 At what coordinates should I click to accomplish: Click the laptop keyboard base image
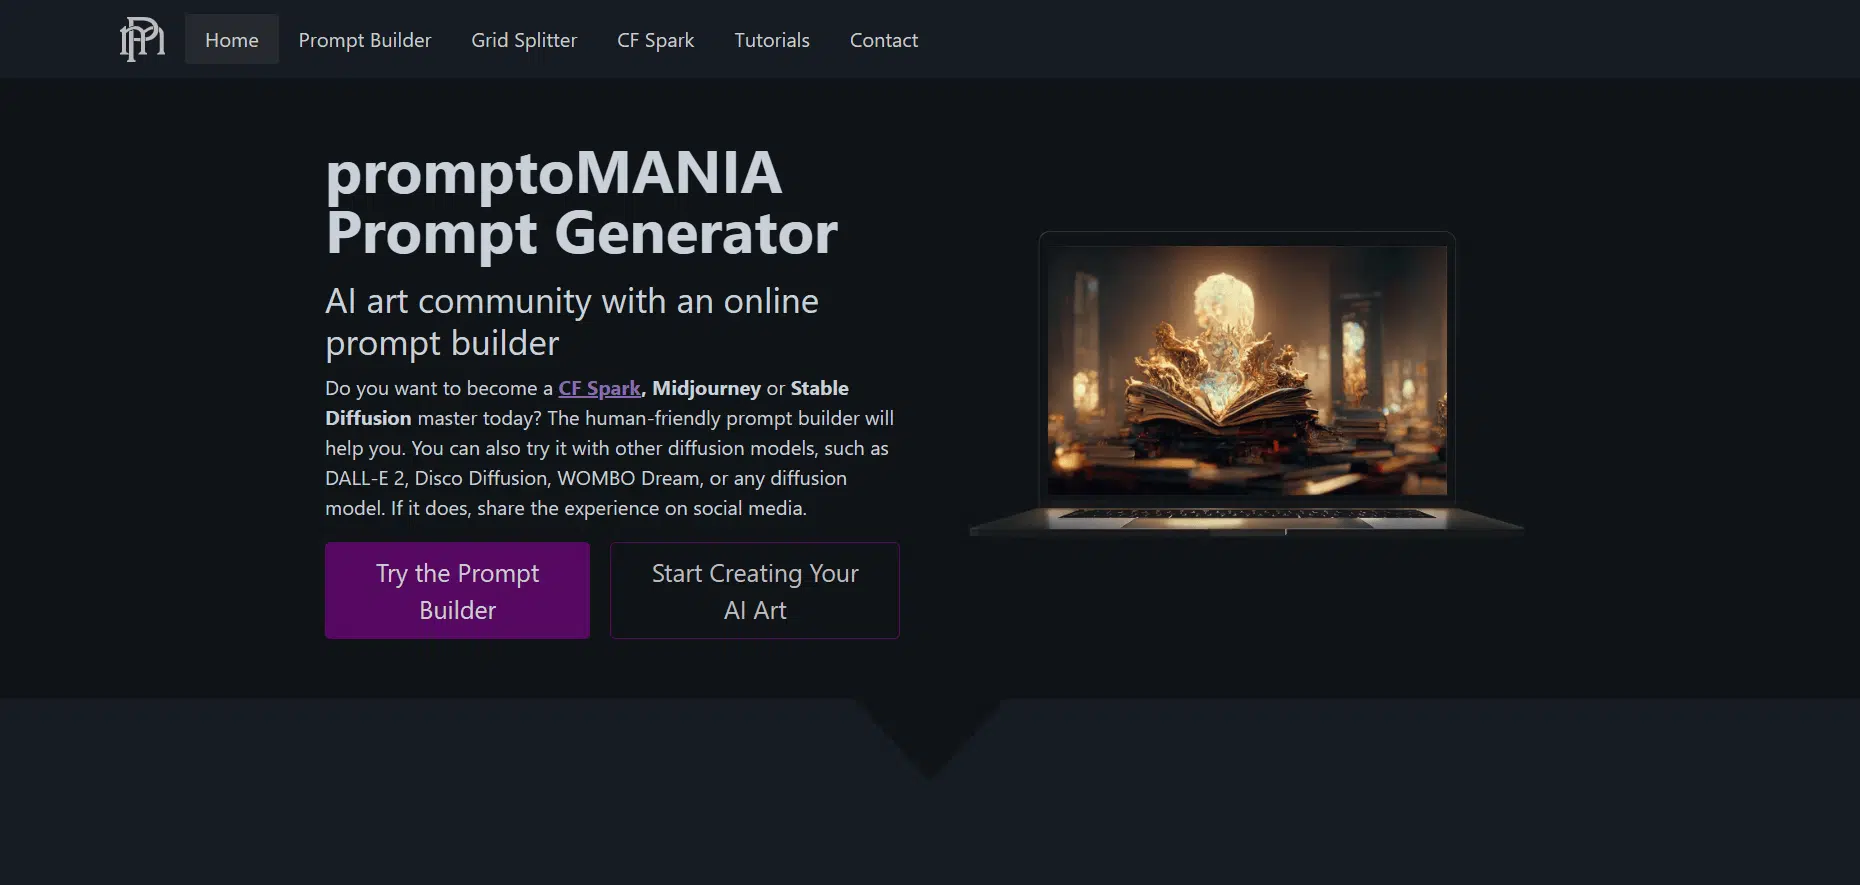[1247, 520]
